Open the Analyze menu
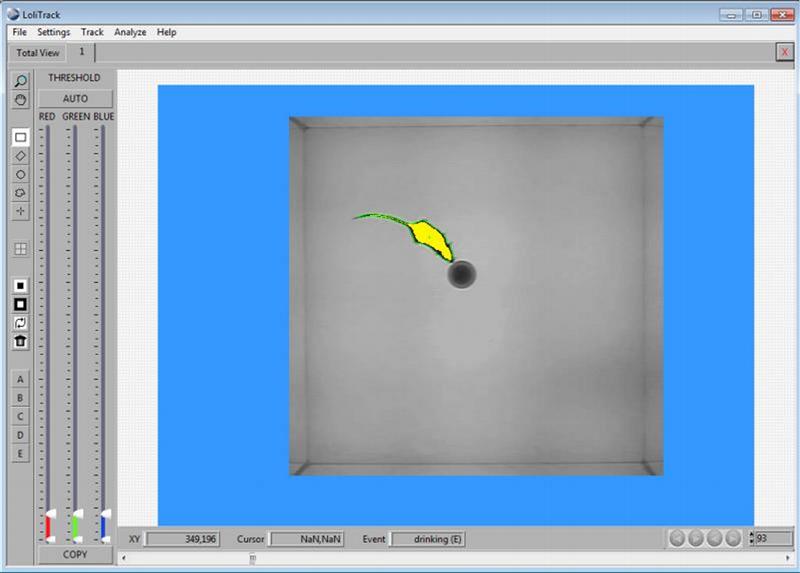The height and width of the screenshot is (573, 800). coord(130,32)
